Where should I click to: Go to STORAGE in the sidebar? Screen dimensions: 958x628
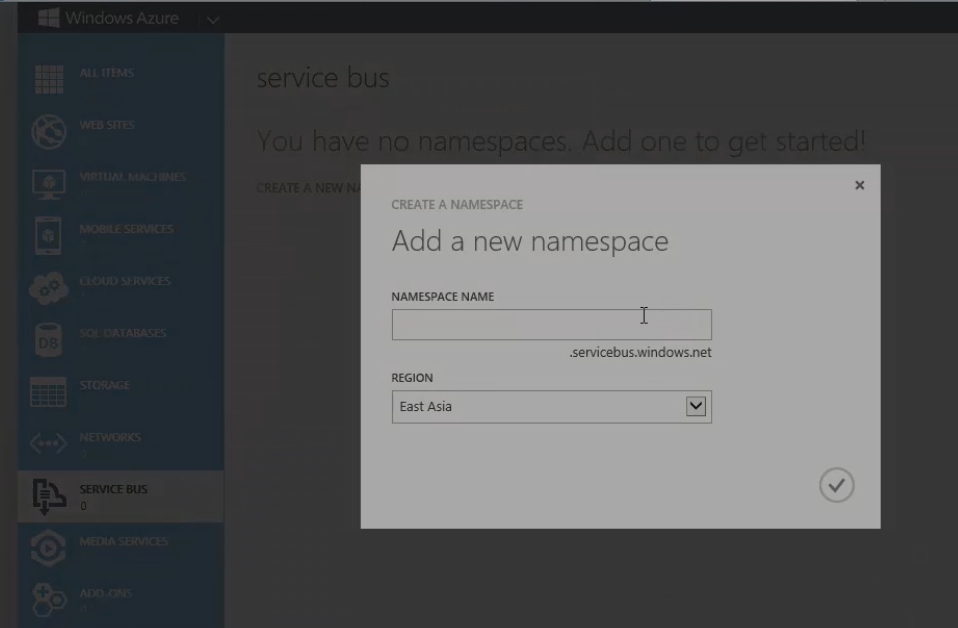[104, 385]
